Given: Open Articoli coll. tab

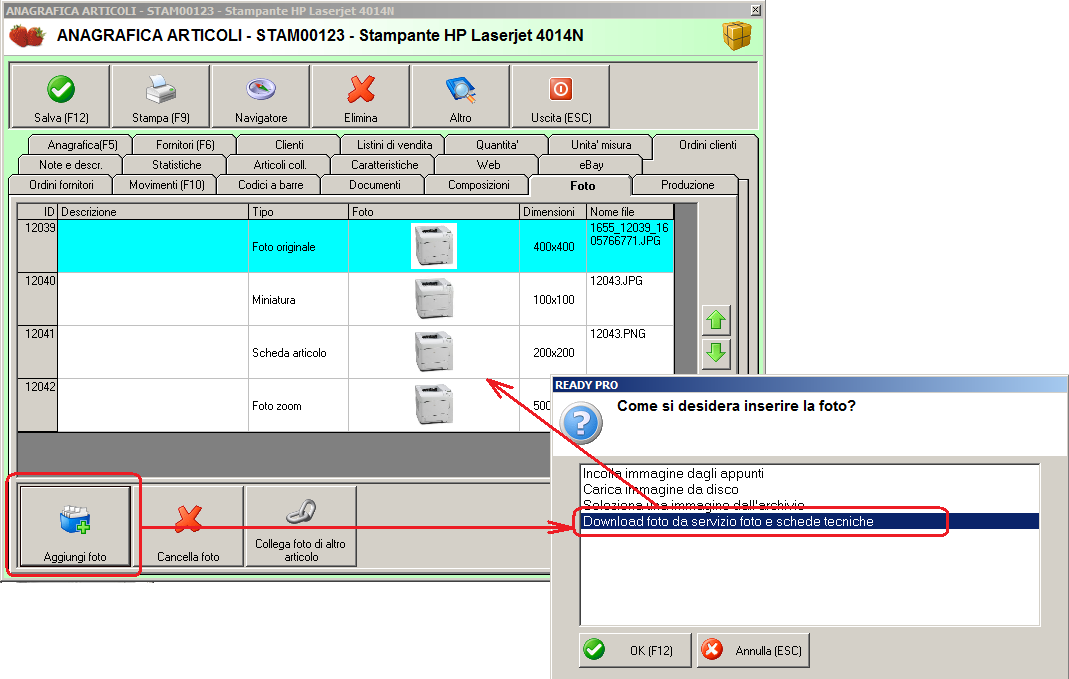Looking at the screenshot, I should click(x=280, y=164).
